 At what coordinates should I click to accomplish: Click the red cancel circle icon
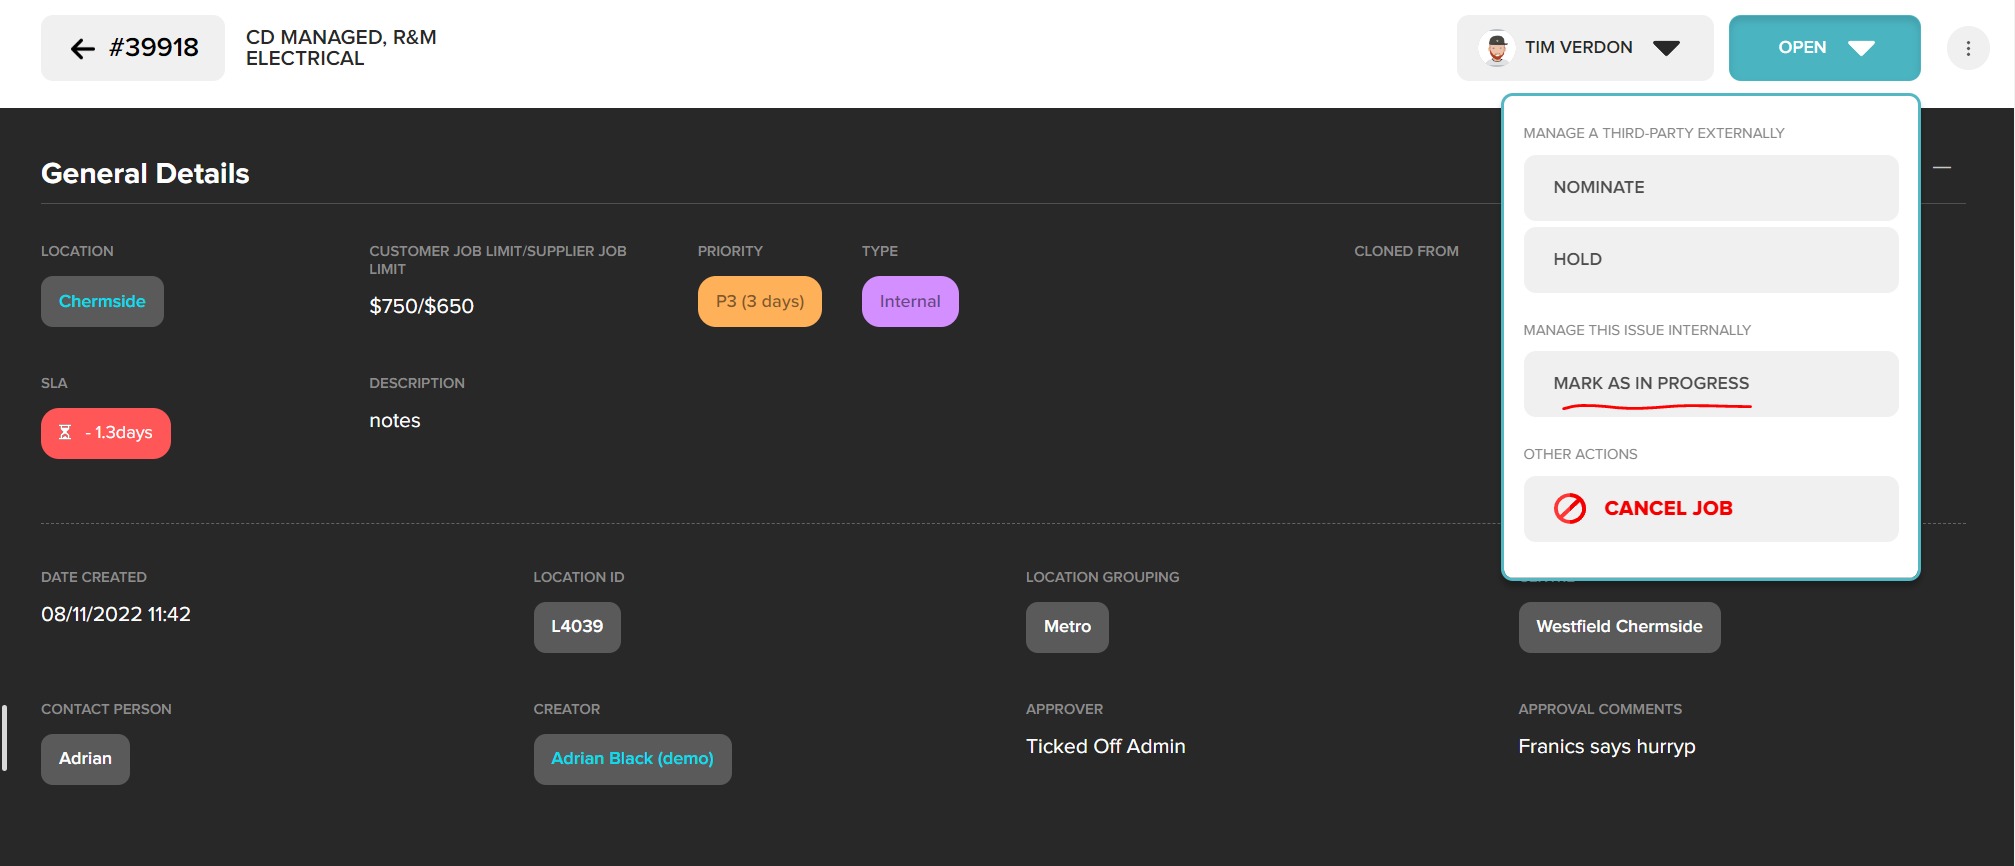coord(1569,509)
